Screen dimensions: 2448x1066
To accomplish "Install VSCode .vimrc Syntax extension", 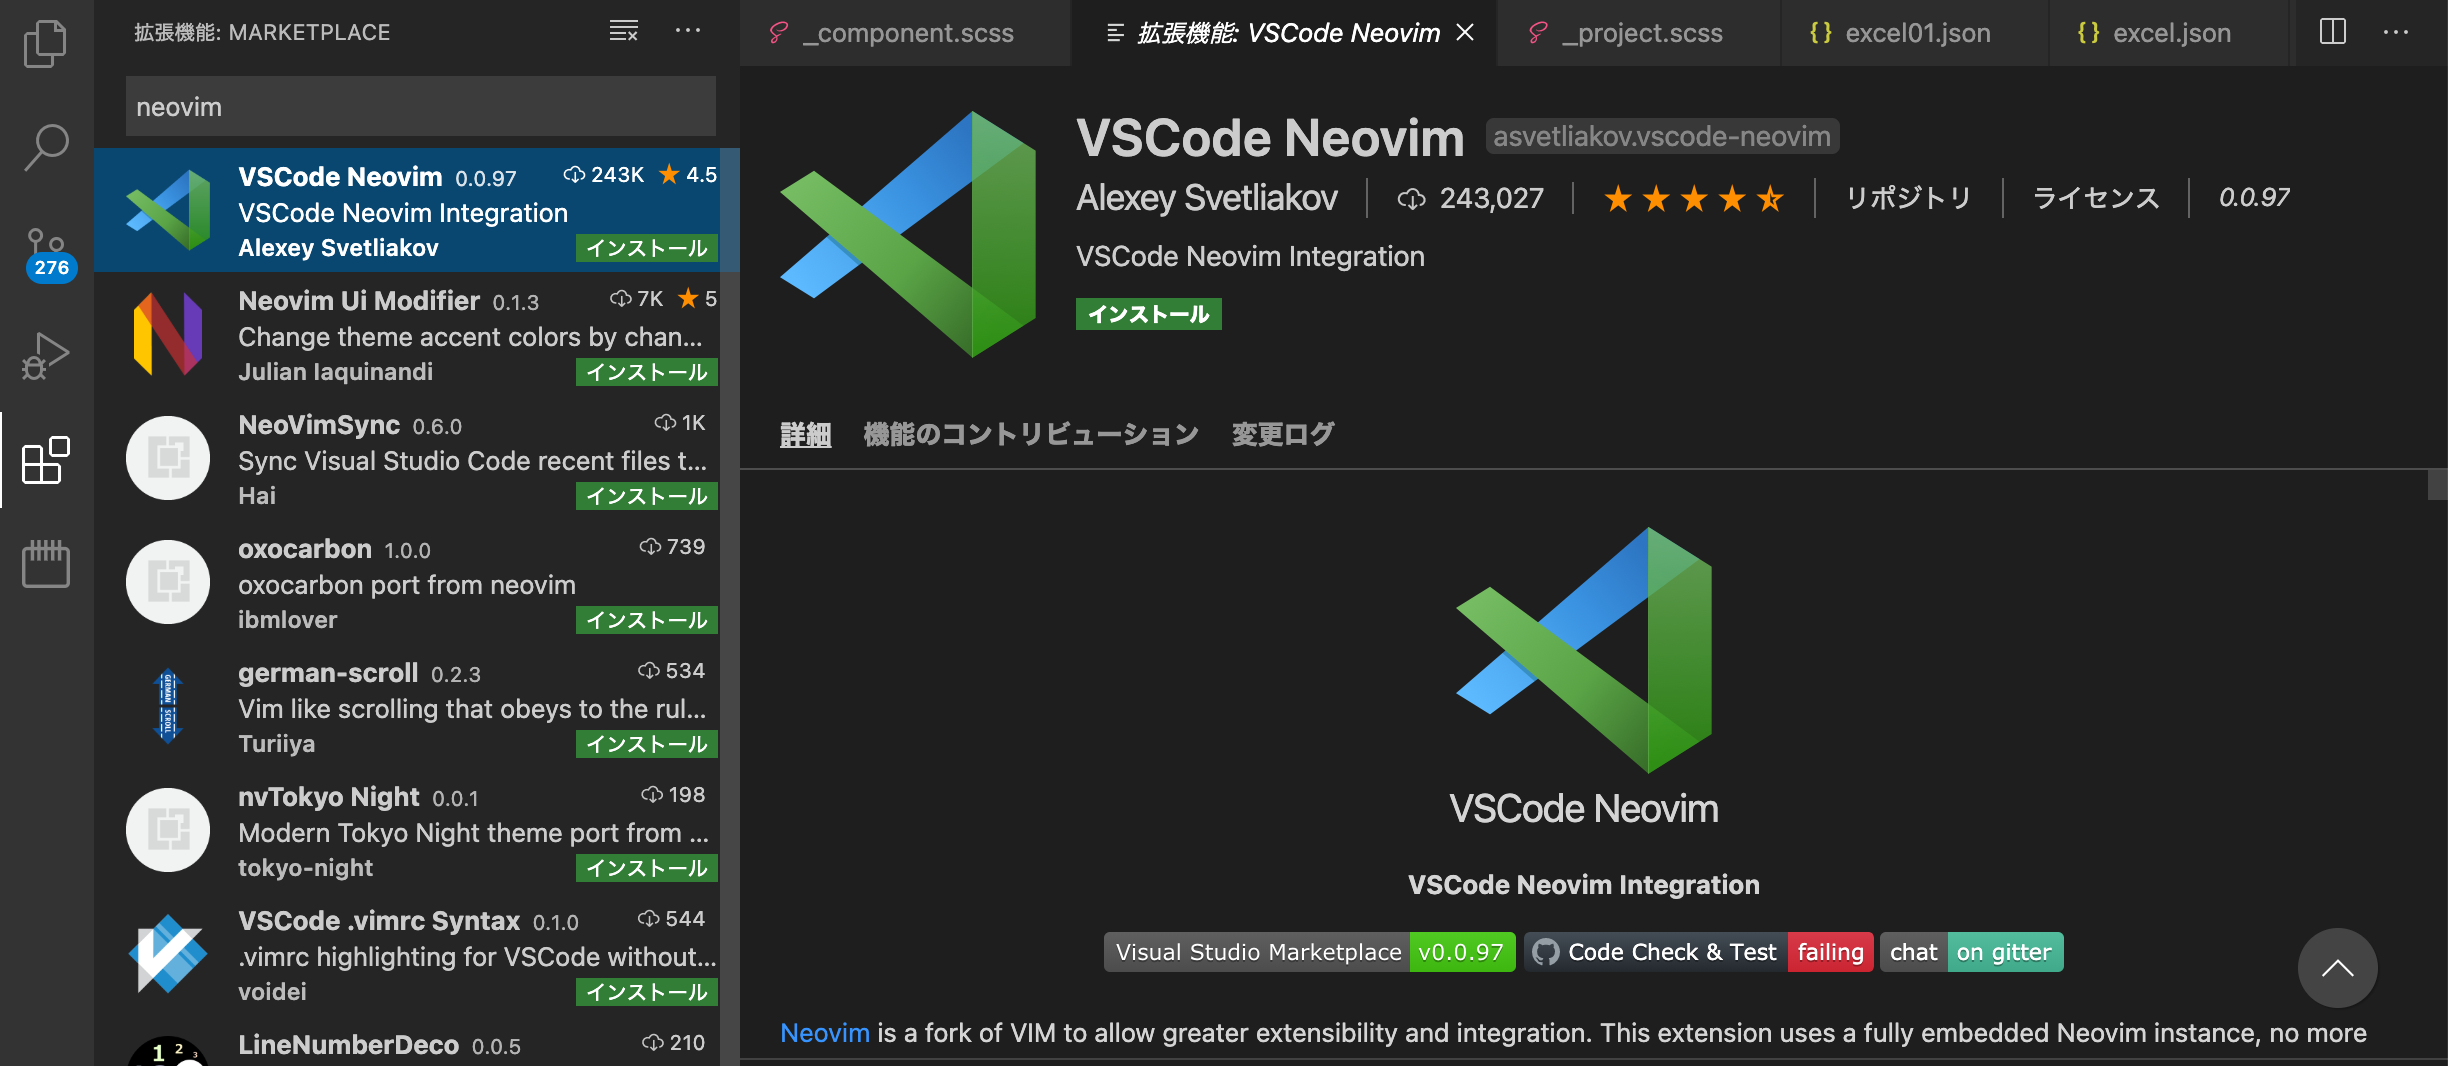I will click(646, 992).
